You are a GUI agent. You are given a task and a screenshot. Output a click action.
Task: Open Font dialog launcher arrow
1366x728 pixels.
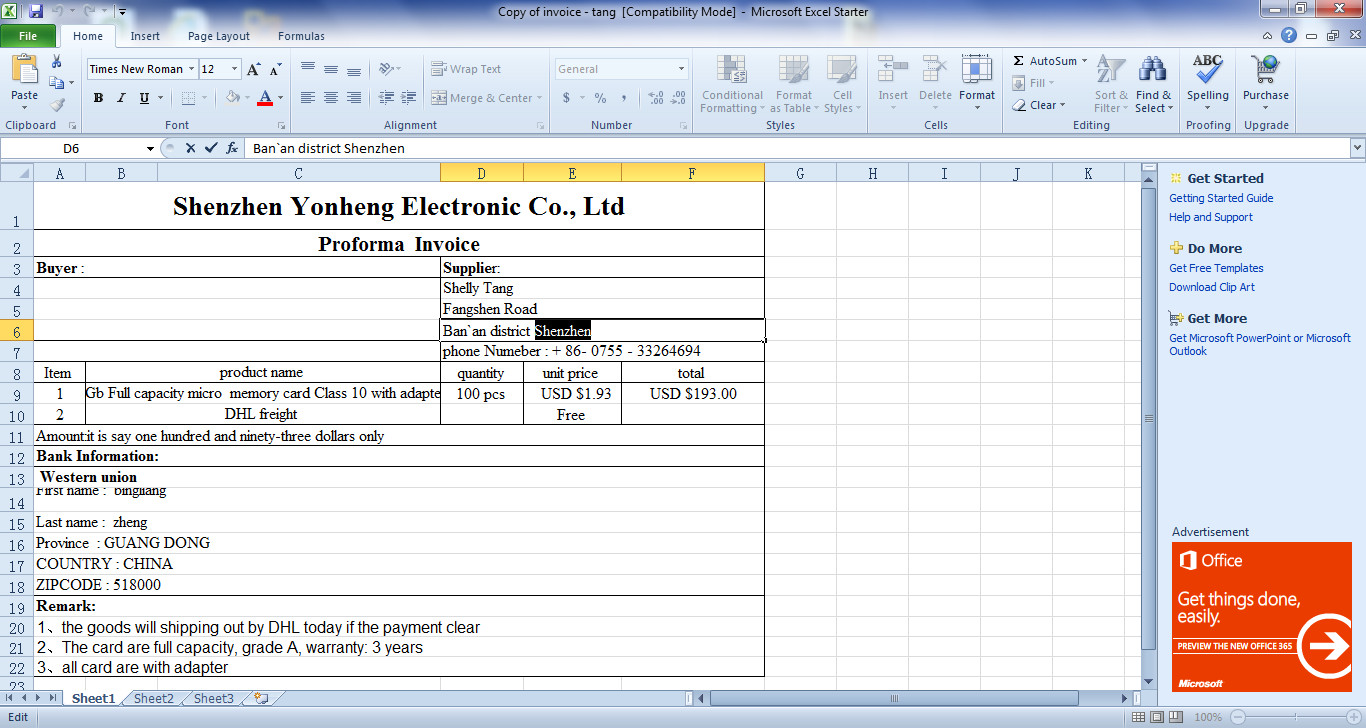click(x=281, y=126)
